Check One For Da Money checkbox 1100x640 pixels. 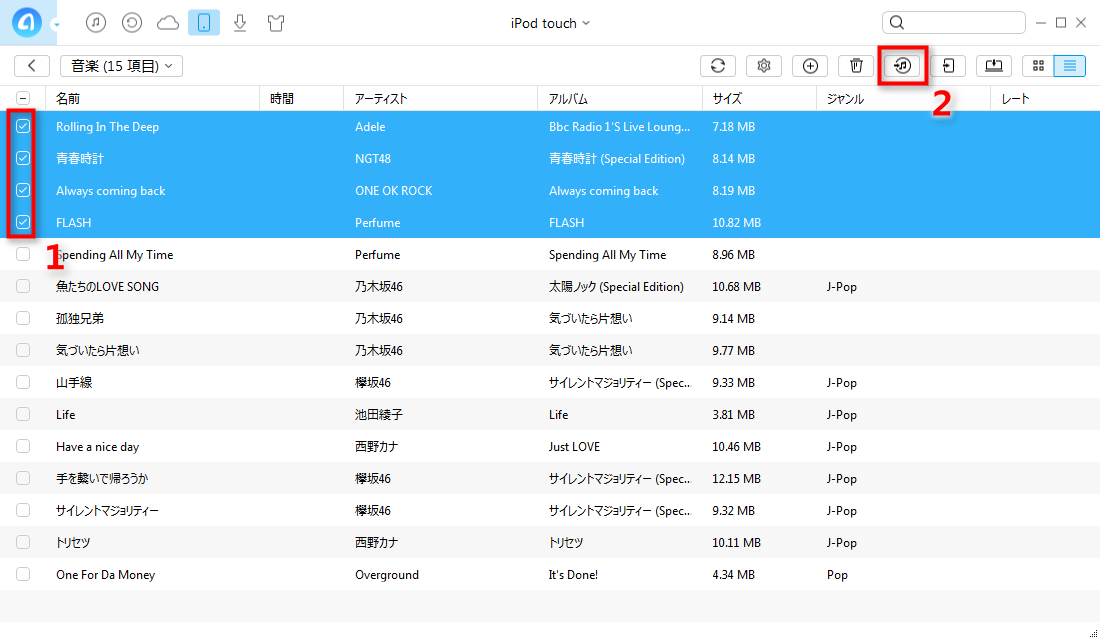coord(23,574)
